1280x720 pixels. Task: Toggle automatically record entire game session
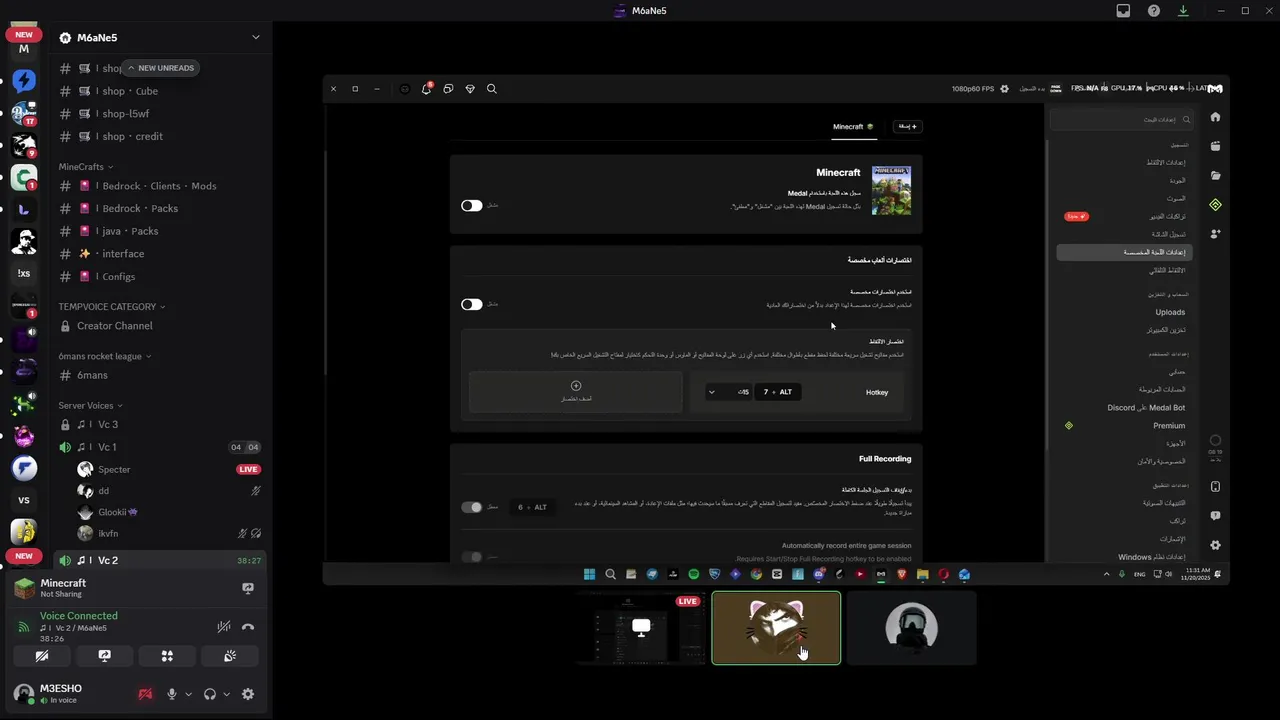[x=471, y=557]
